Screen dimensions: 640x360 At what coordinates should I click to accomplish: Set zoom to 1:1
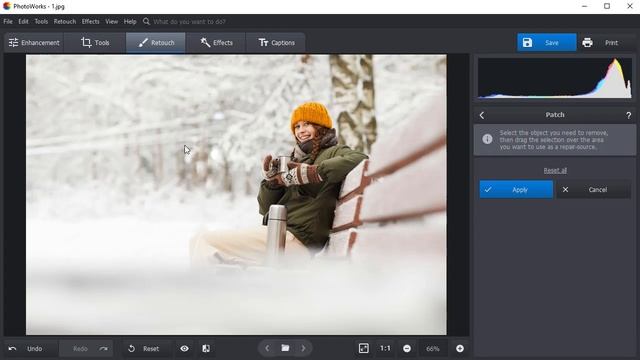click(385, 348)
